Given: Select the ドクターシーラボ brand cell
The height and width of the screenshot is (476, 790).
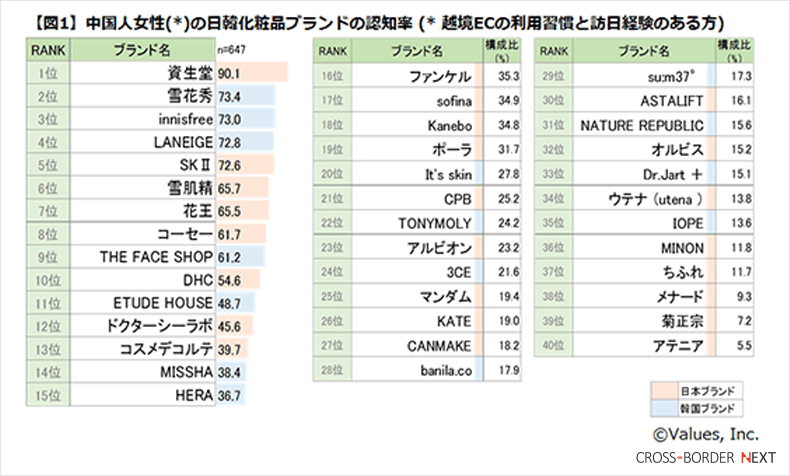Looking at the screenshot, I should (x=143, y=326).
